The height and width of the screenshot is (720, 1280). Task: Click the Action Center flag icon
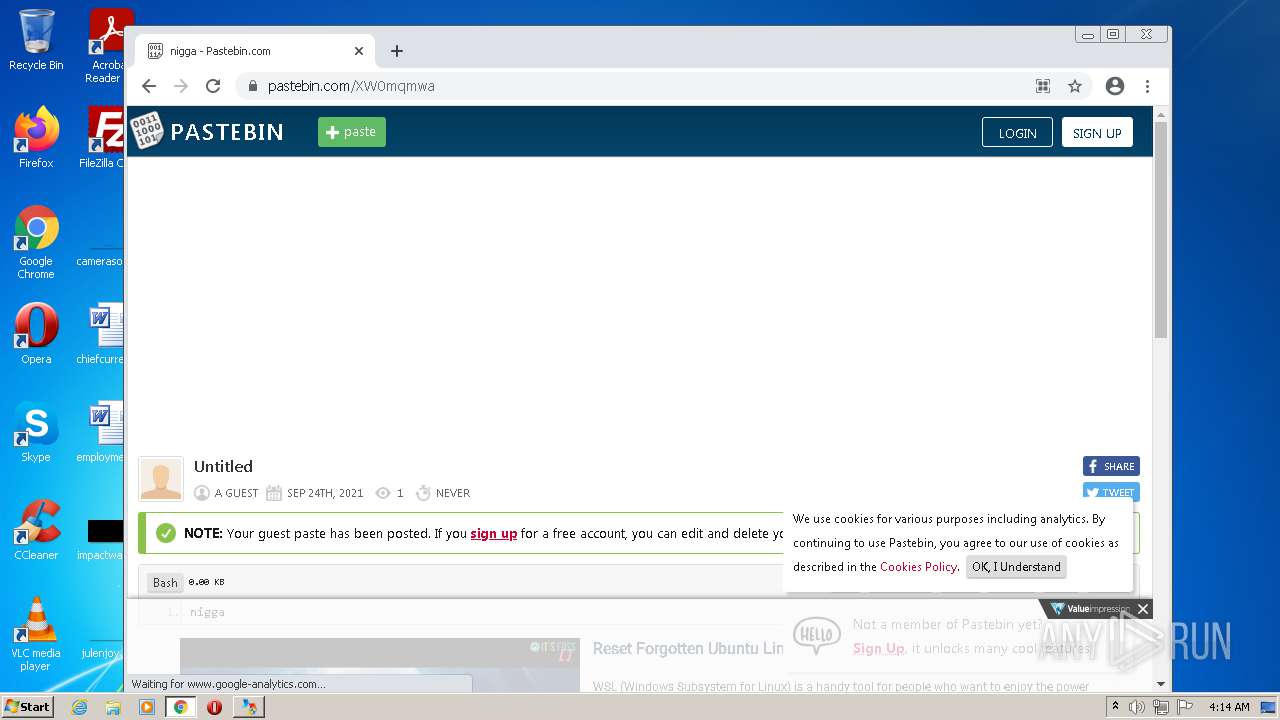(x=1185, y=707)
